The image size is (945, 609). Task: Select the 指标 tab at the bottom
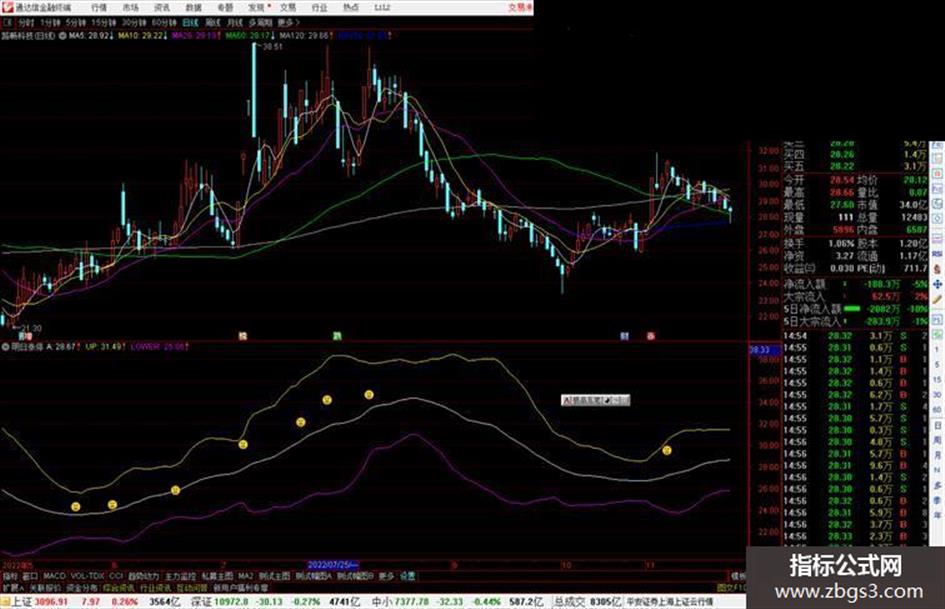coord(10,576)
